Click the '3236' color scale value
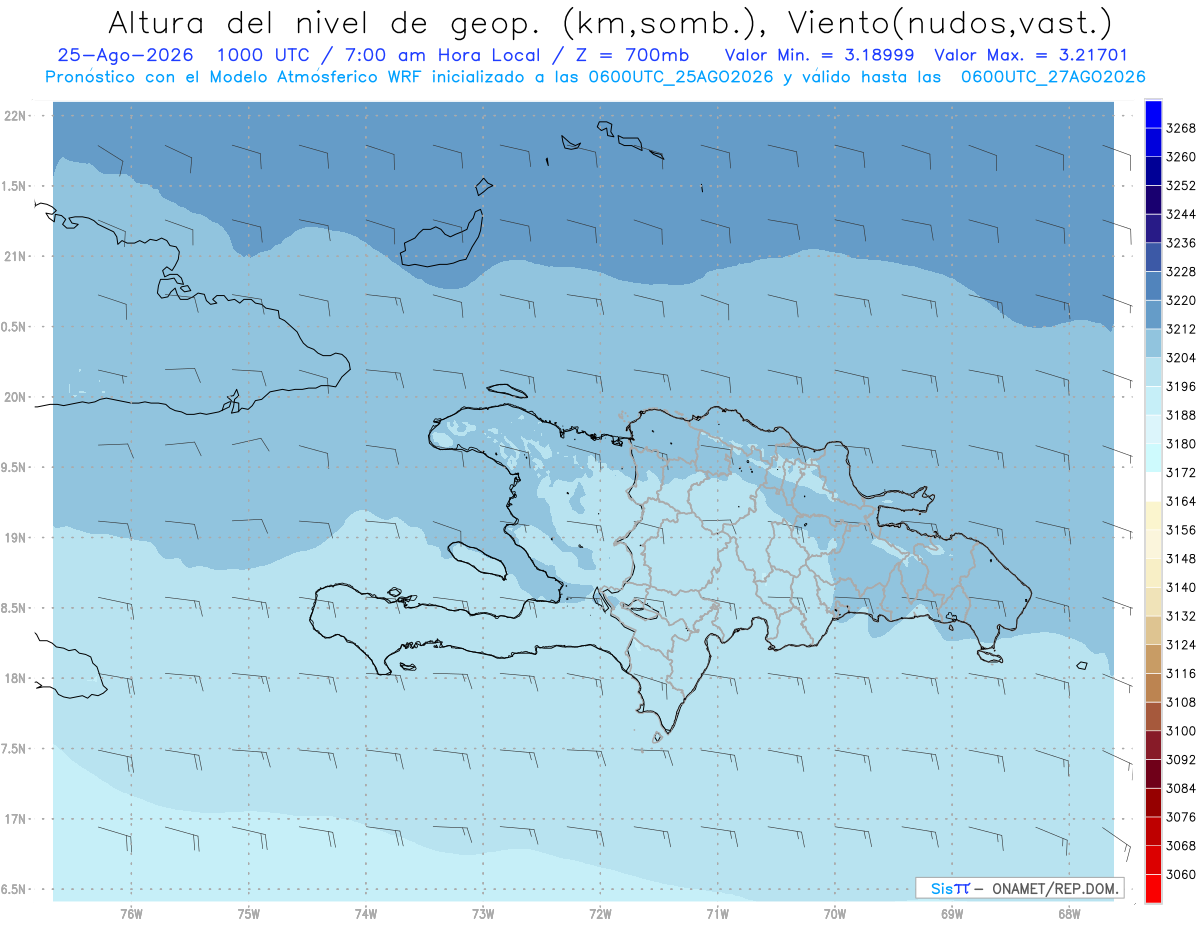 pos(1180,243)
